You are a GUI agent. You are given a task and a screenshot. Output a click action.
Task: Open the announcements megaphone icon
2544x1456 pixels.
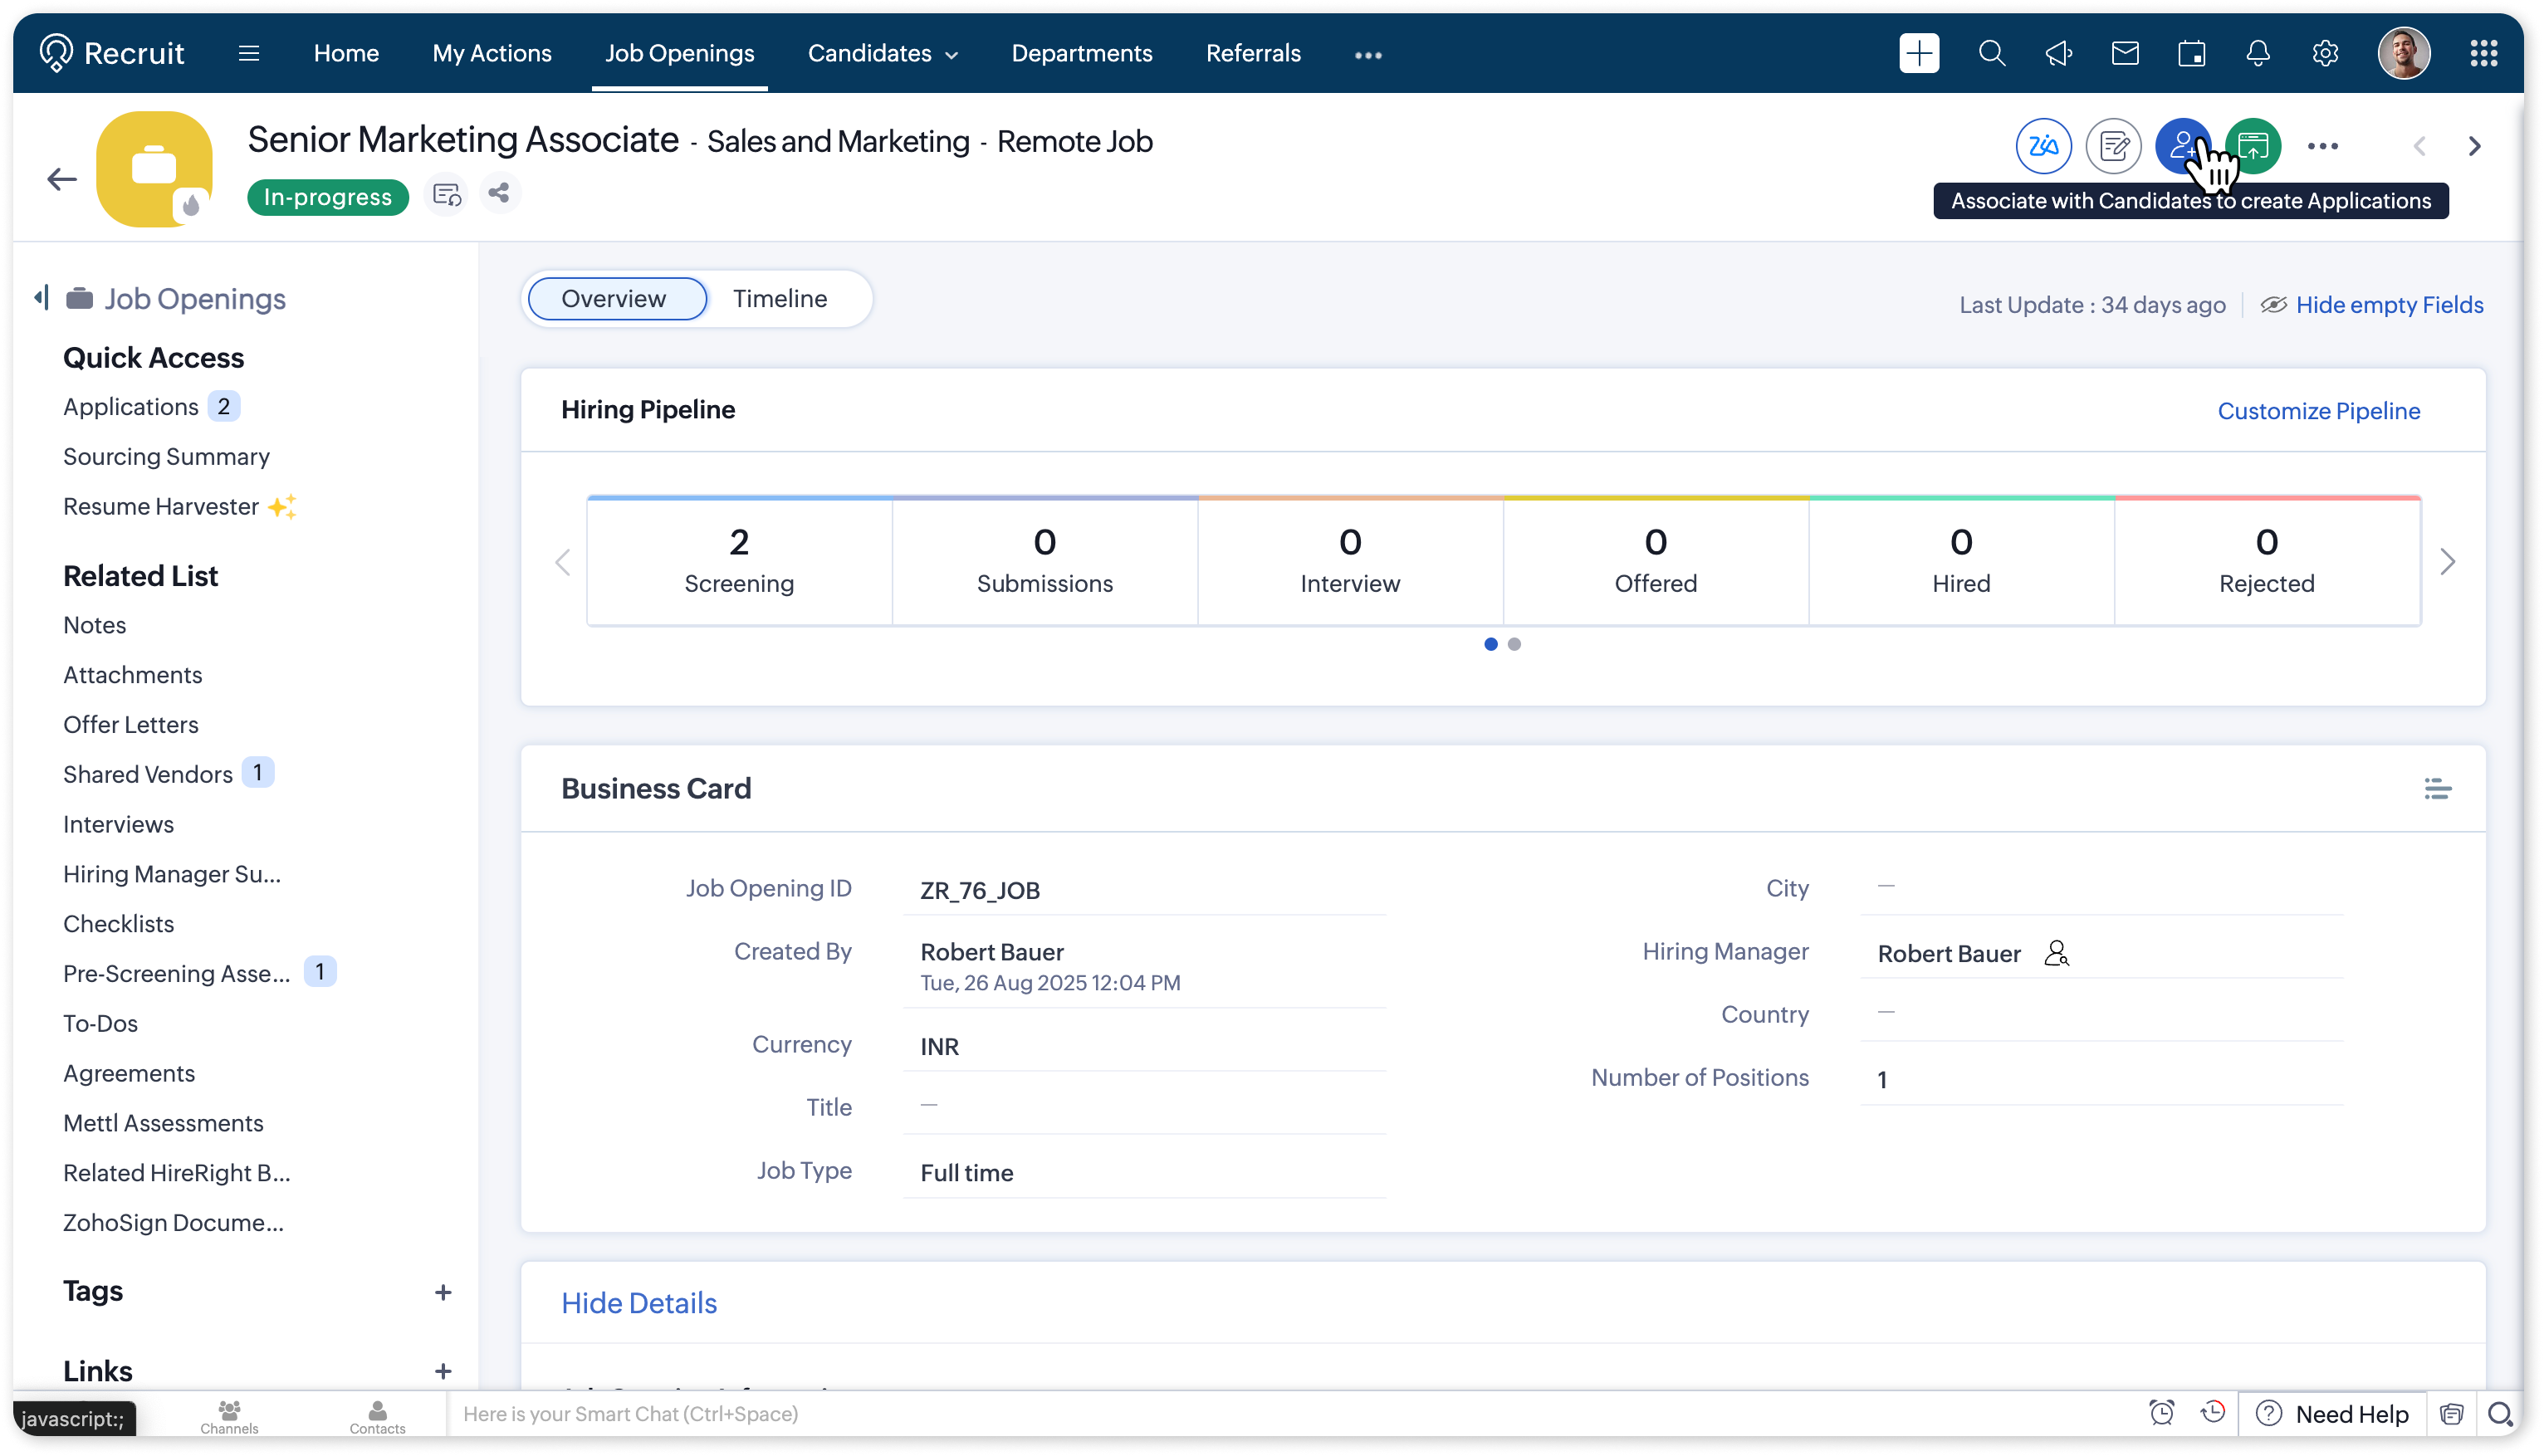point(2059,53)
